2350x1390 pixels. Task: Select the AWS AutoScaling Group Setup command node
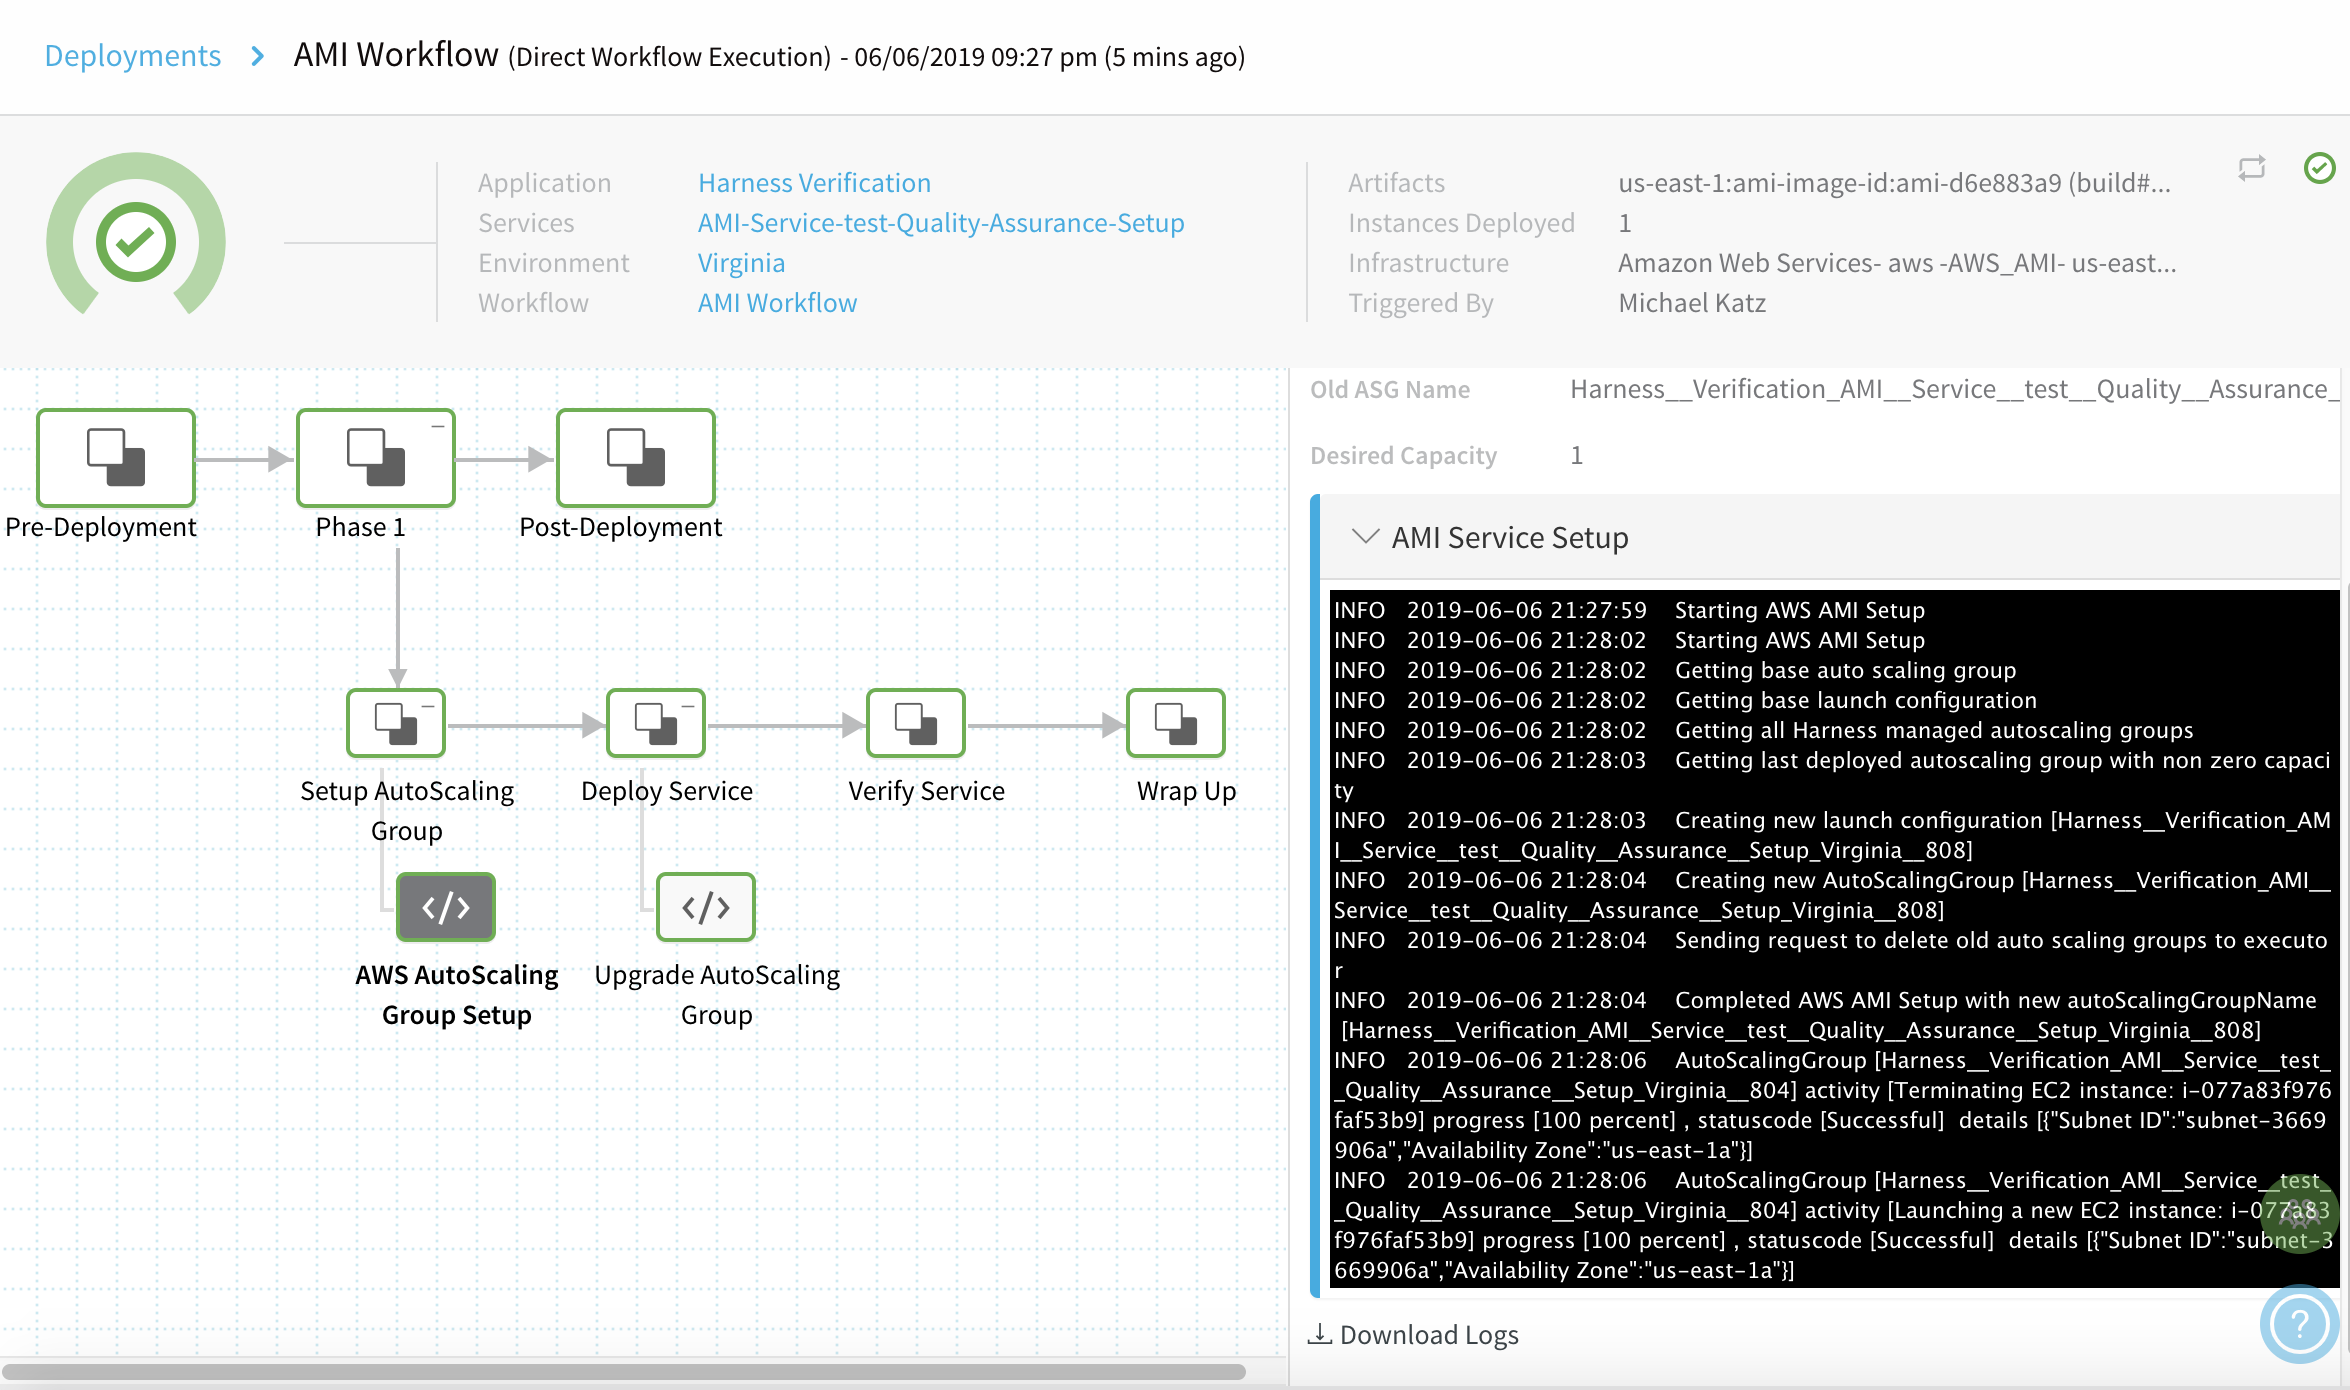[446, 907]
